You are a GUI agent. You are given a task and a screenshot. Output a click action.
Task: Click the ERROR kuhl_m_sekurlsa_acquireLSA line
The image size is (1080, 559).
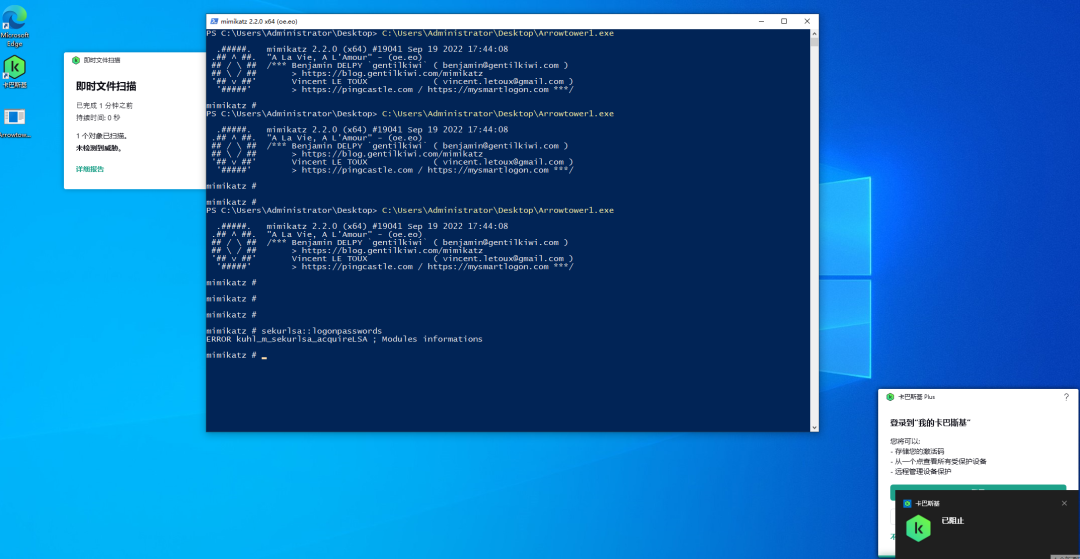click(344, 339)
